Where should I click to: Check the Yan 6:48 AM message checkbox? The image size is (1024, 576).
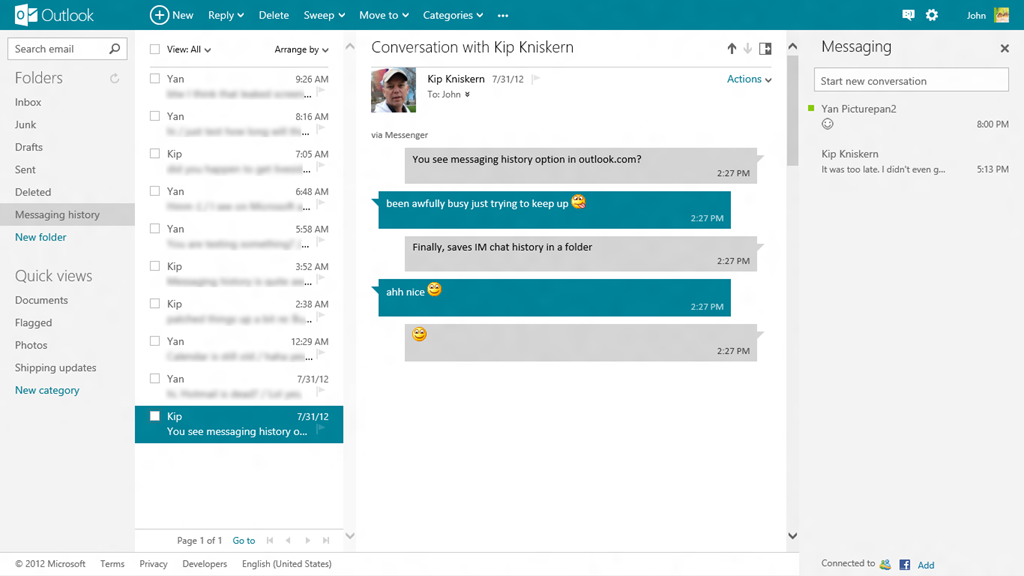tap(155, 191)
